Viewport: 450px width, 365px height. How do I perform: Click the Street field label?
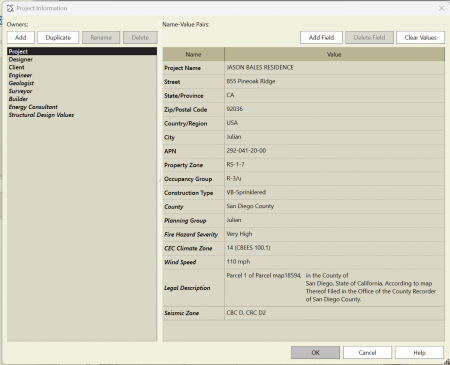click(x=172, y=82)
